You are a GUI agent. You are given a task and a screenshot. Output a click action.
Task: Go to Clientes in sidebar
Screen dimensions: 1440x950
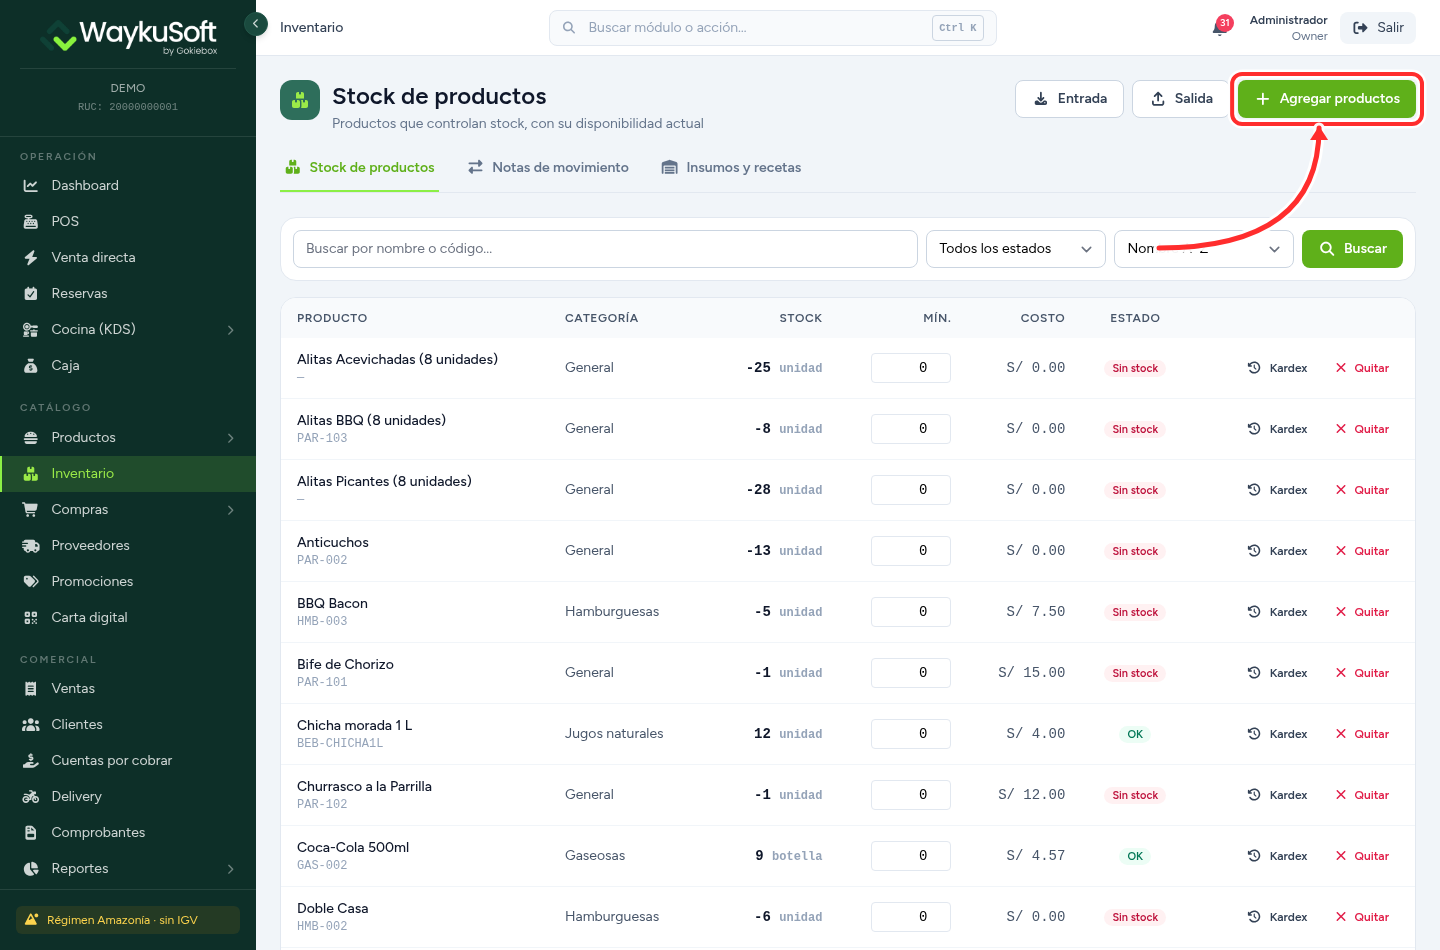click(128, 724)
